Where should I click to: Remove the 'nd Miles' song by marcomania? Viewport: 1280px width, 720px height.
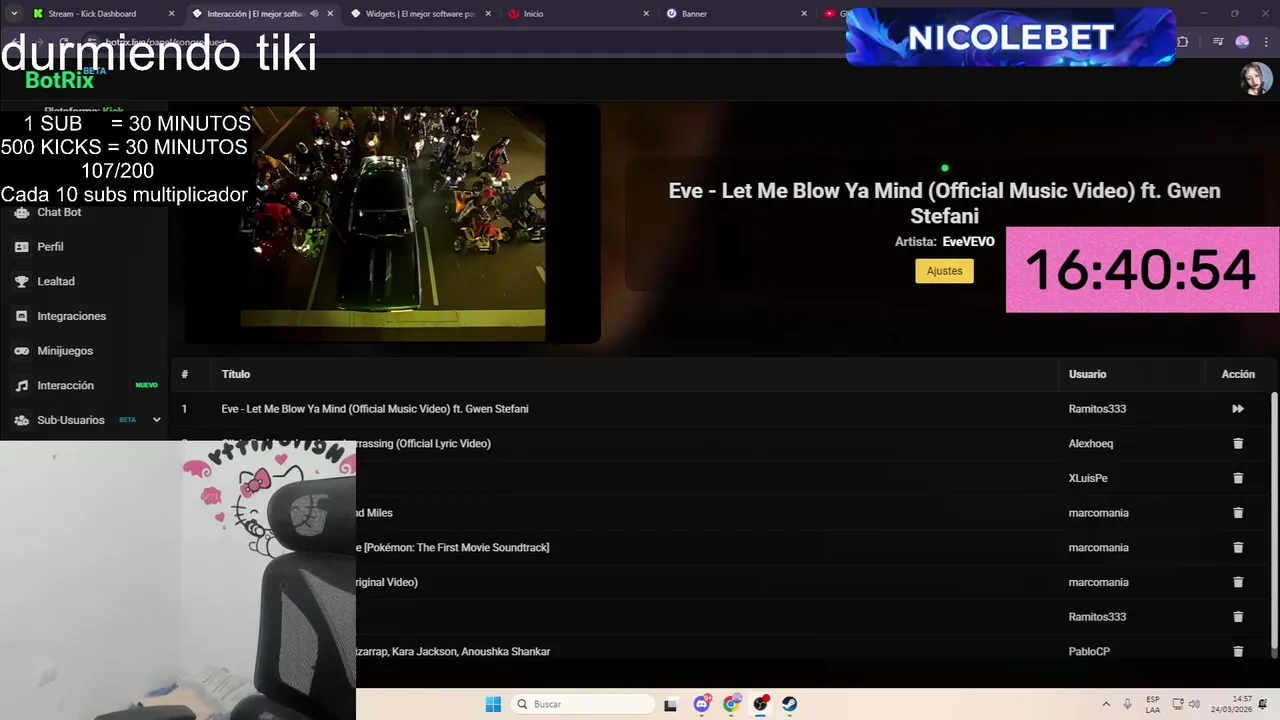pyautogui.click(x=1238, y=513)
